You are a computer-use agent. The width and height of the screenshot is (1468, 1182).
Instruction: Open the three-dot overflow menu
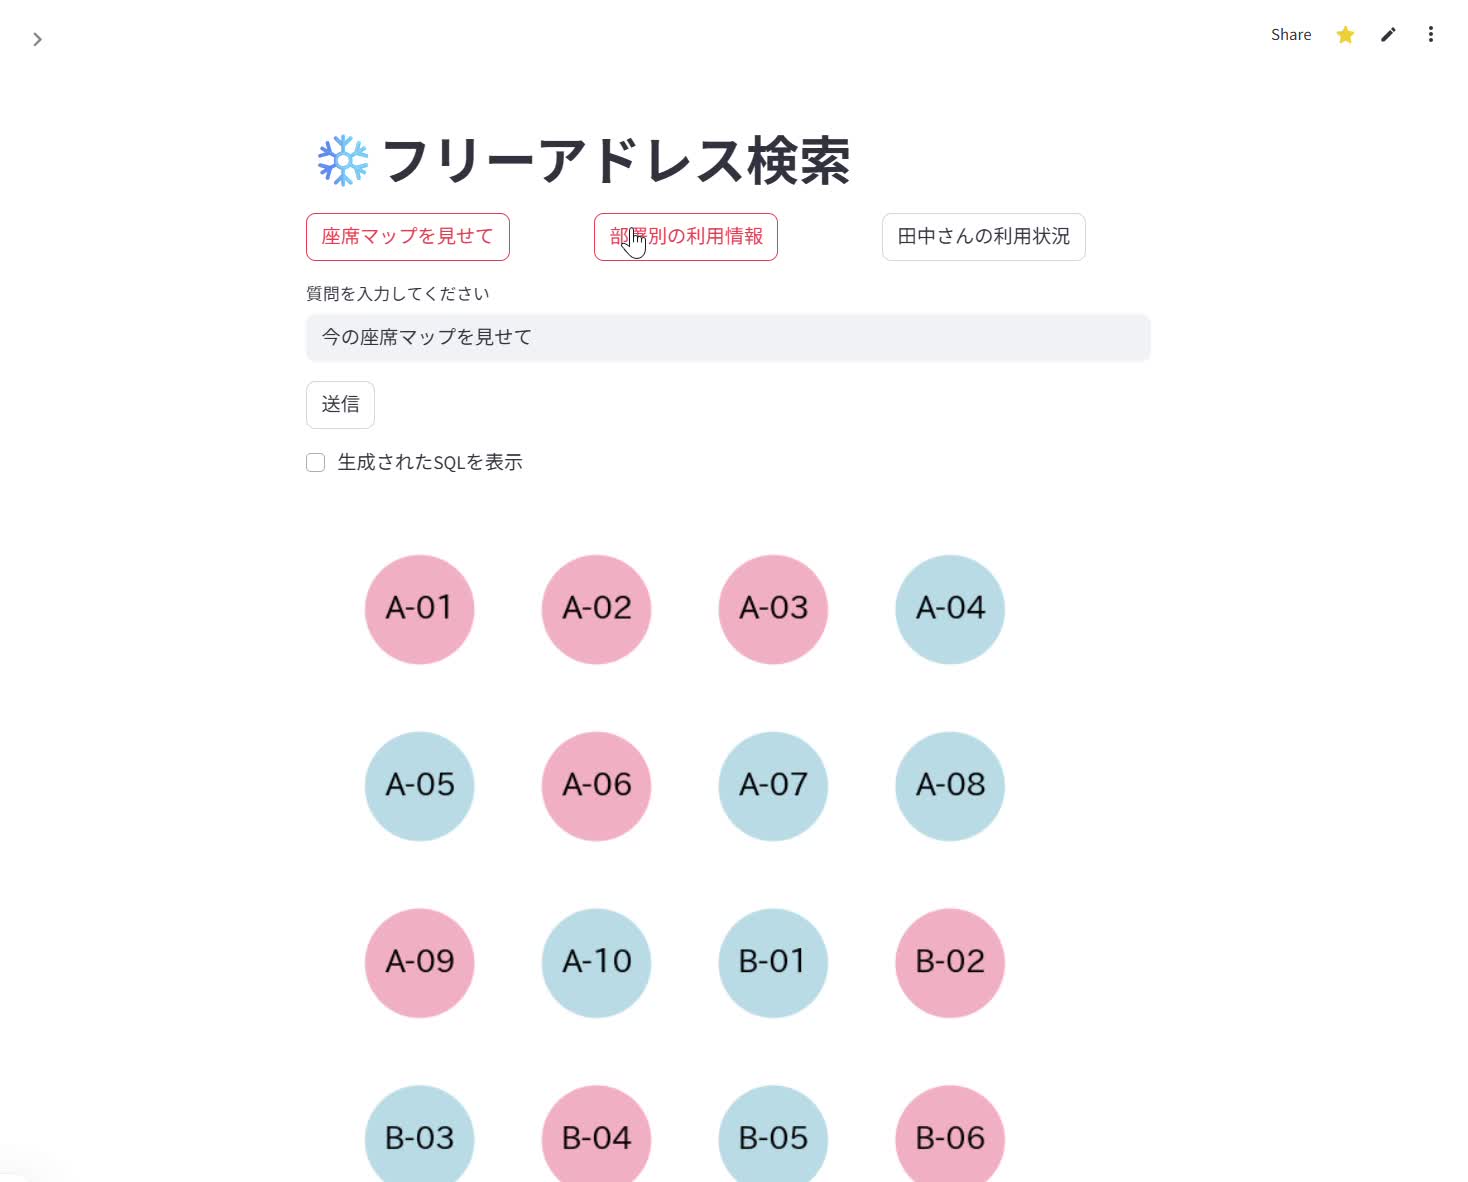click(1431, 35)
